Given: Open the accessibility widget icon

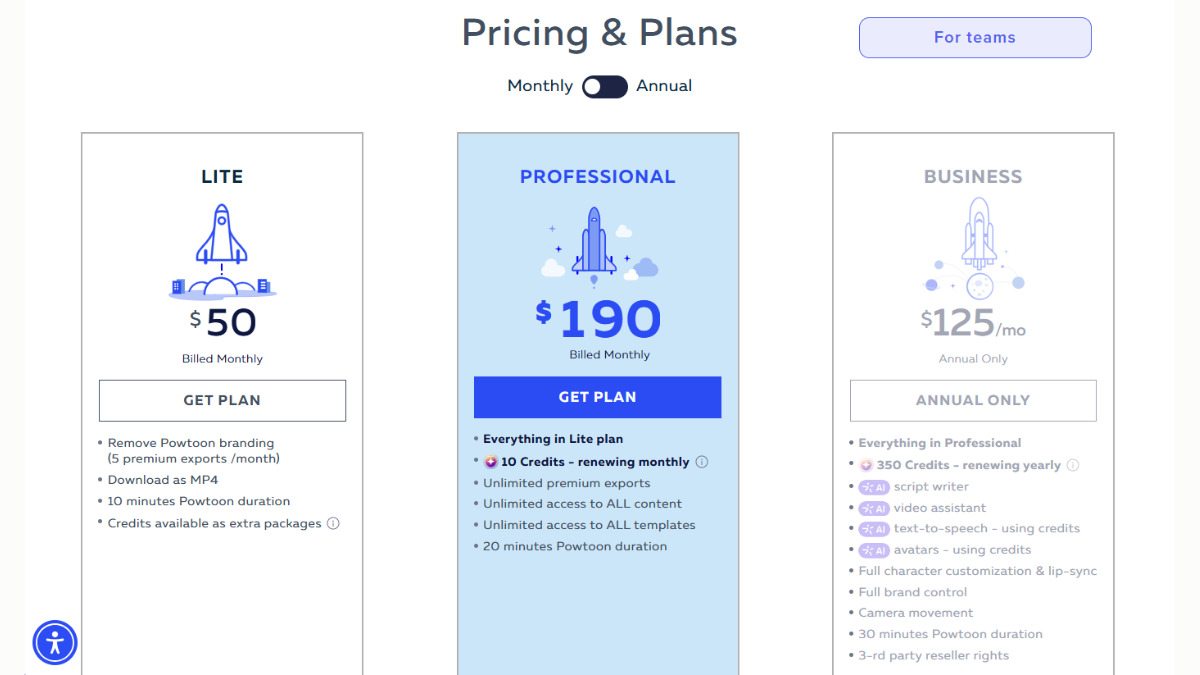Looking at the screenshot, I should pos(55,642).
